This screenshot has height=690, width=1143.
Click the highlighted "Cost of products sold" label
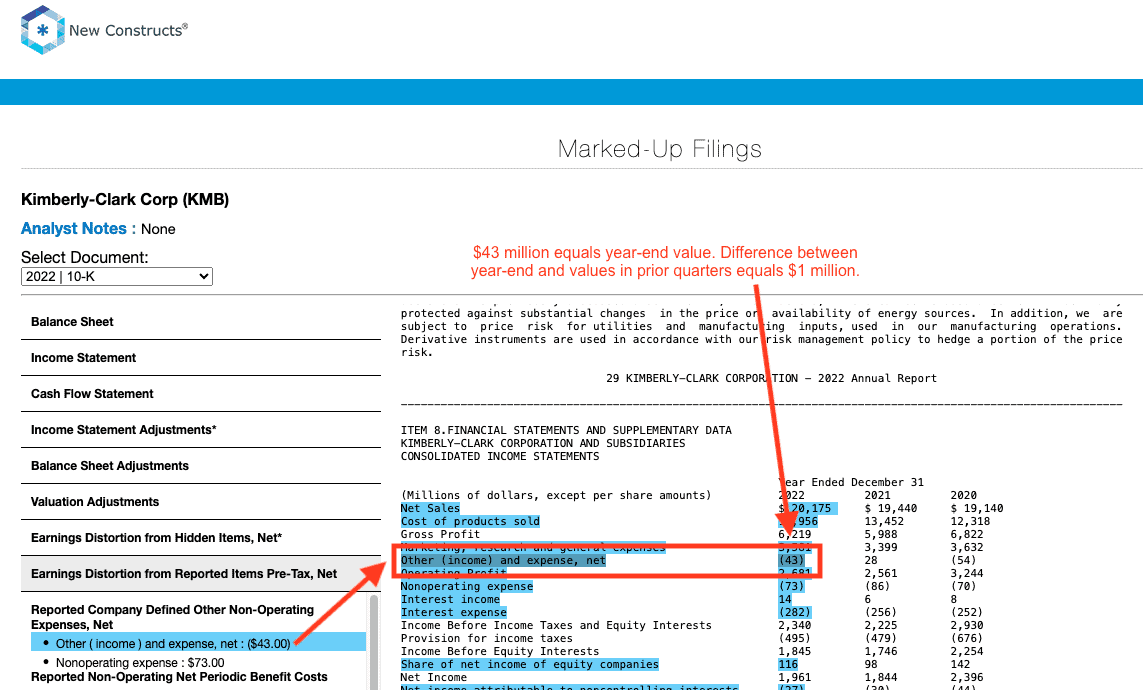pyautogui.click(x=470, y=522)
